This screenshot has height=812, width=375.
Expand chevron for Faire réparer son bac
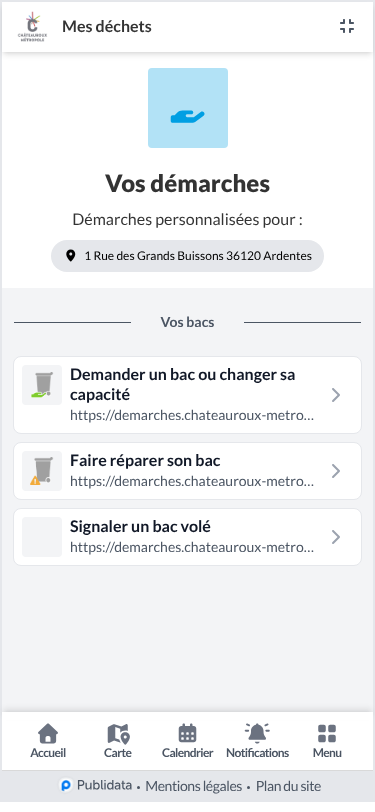[x=336, y=471]
